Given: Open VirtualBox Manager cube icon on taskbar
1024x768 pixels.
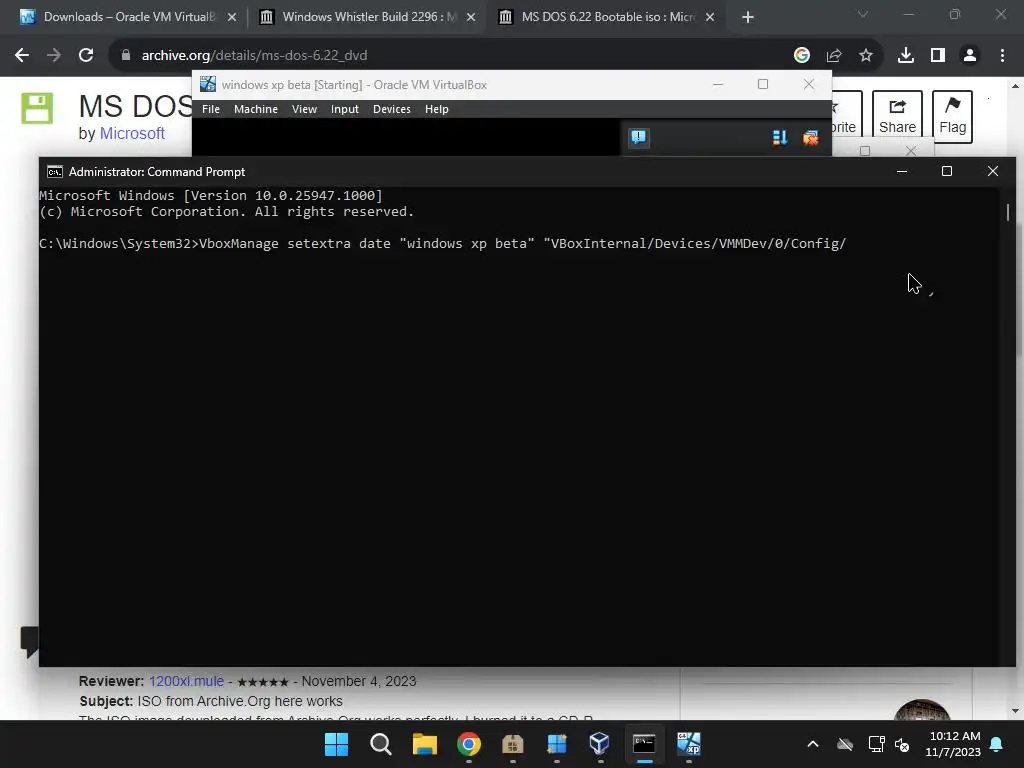Looking at the screenshot, I should click(600, 744).
